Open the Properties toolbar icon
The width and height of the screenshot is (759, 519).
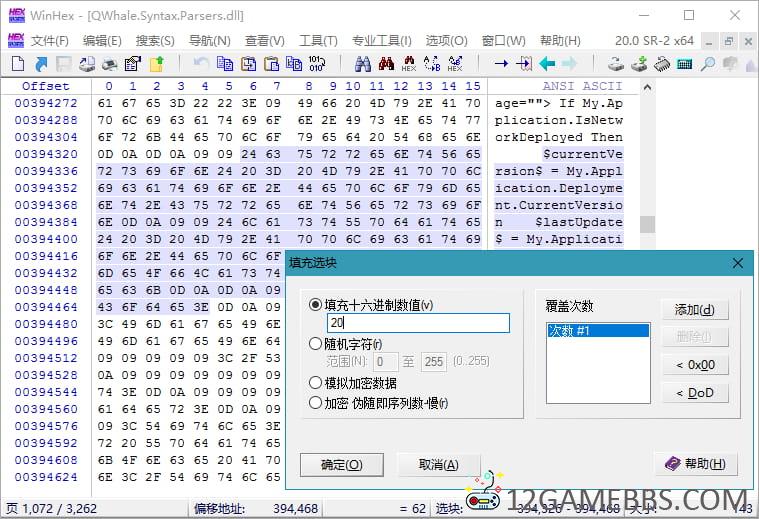tap(133, 63)
